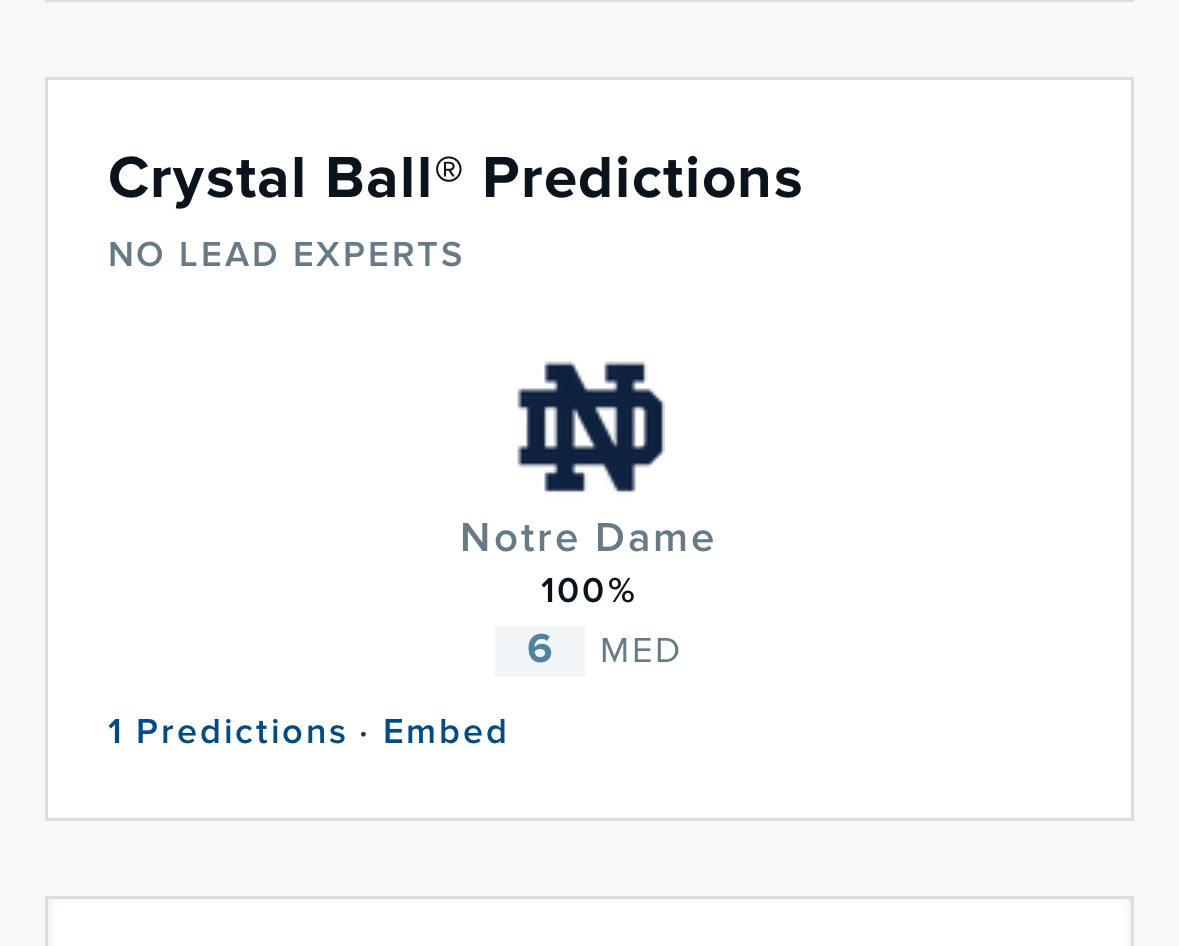The width and height of the screenshot is (1179, 946).
Task: Click the confidence score 6 box
Action: click(x=540, y=650)
